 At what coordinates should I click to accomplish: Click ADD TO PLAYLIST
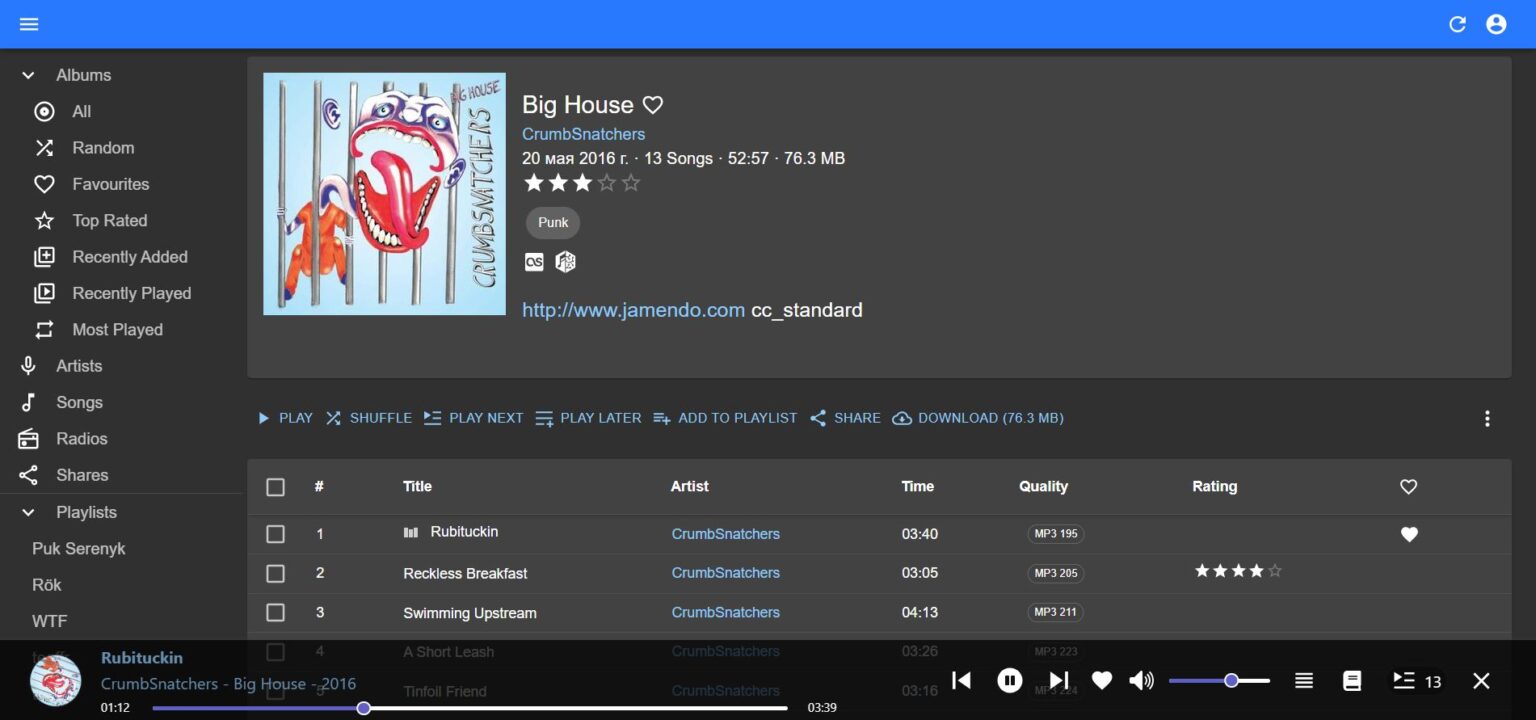click(725, 418)
